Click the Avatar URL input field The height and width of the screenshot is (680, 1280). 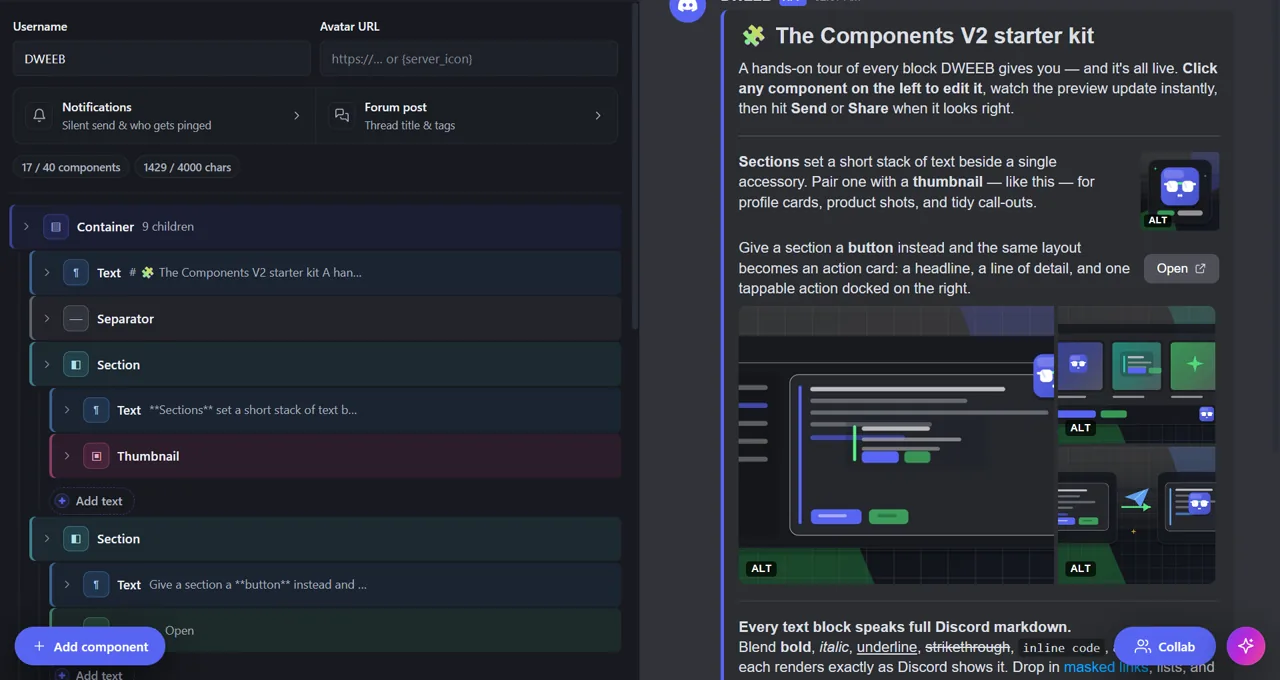coord(469,59)
